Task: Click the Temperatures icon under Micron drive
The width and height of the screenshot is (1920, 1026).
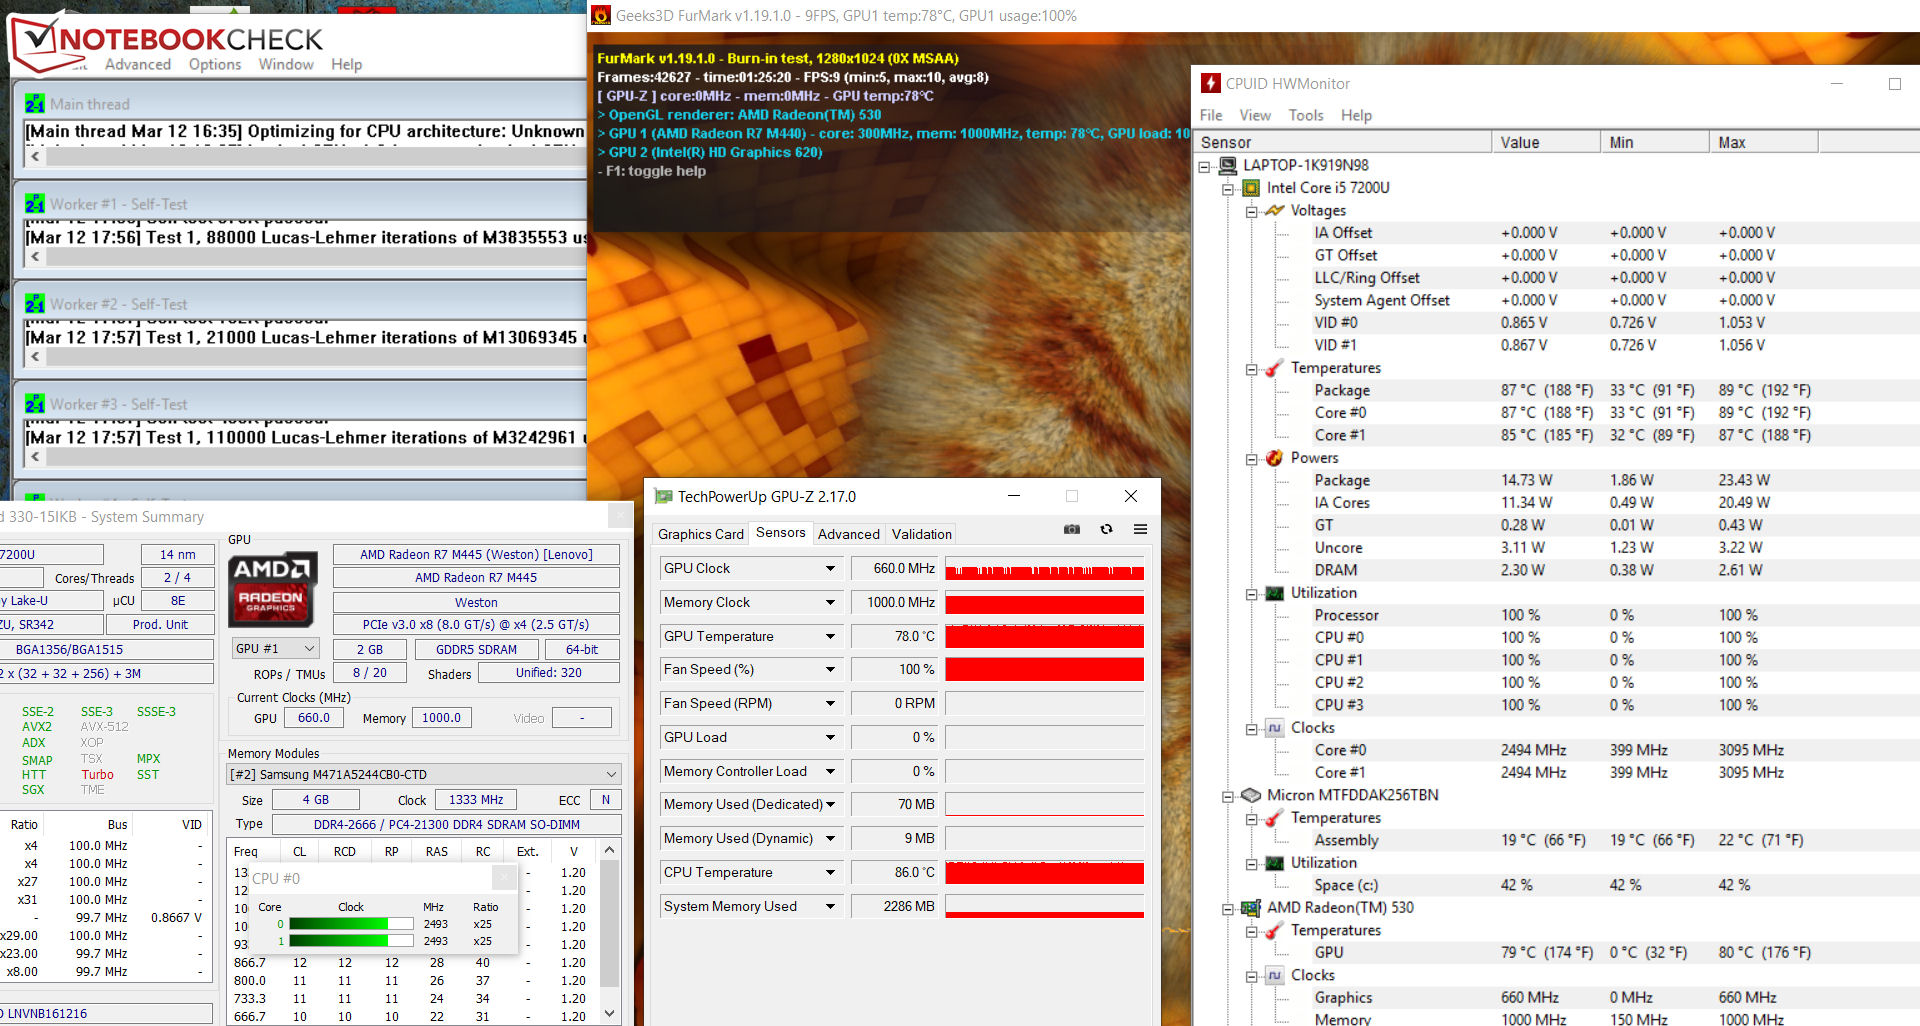Action: click(1274, 818)
